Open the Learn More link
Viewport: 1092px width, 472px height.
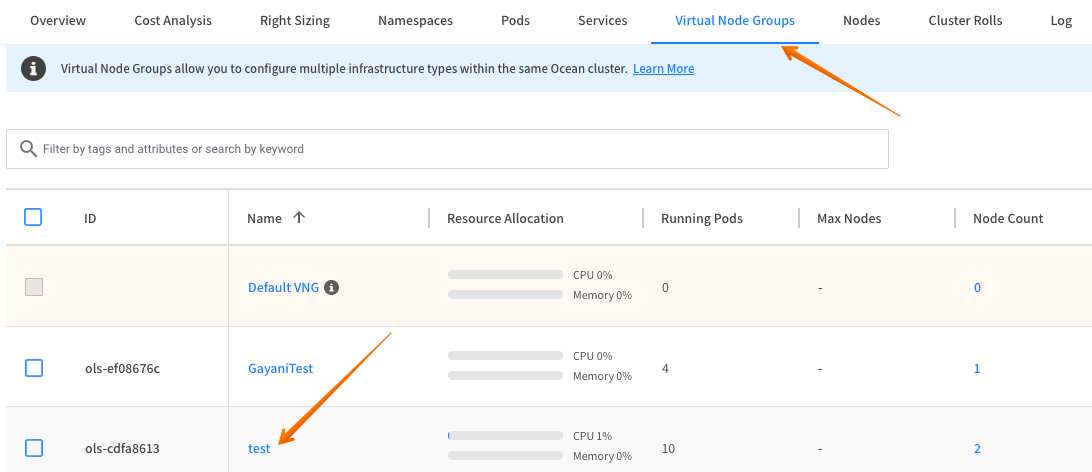click(x=663, y=69)
